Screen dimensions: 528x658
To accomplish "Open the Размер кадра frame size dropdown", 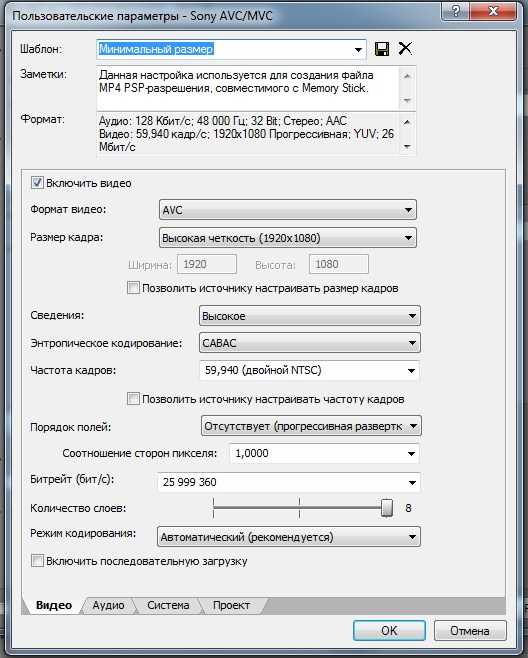I will [x=288, y=238].
